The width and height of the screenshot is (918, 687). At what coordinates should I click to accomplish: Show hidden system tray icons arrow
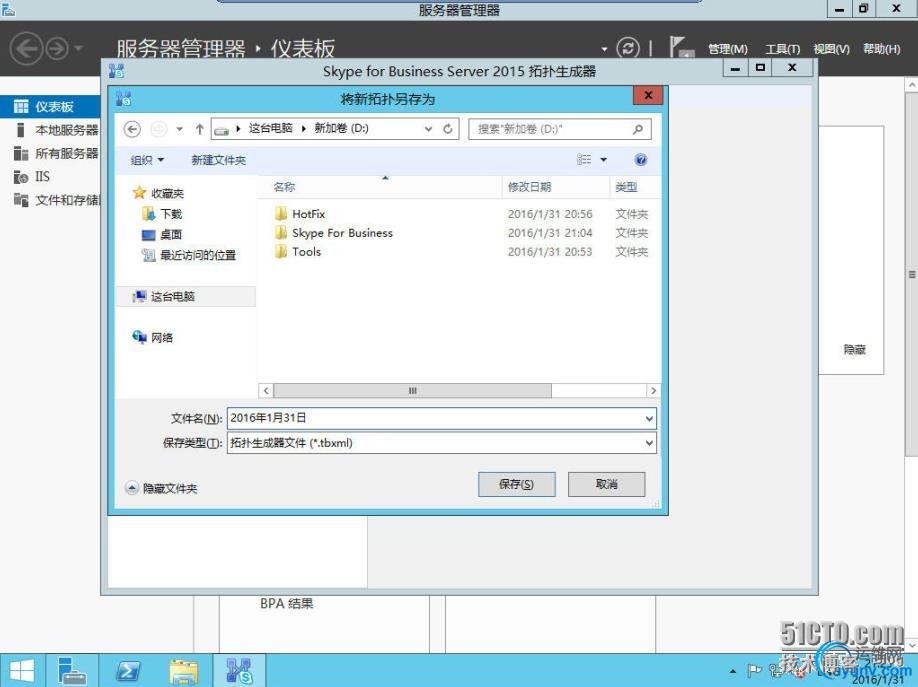click(x=732, y=671)
